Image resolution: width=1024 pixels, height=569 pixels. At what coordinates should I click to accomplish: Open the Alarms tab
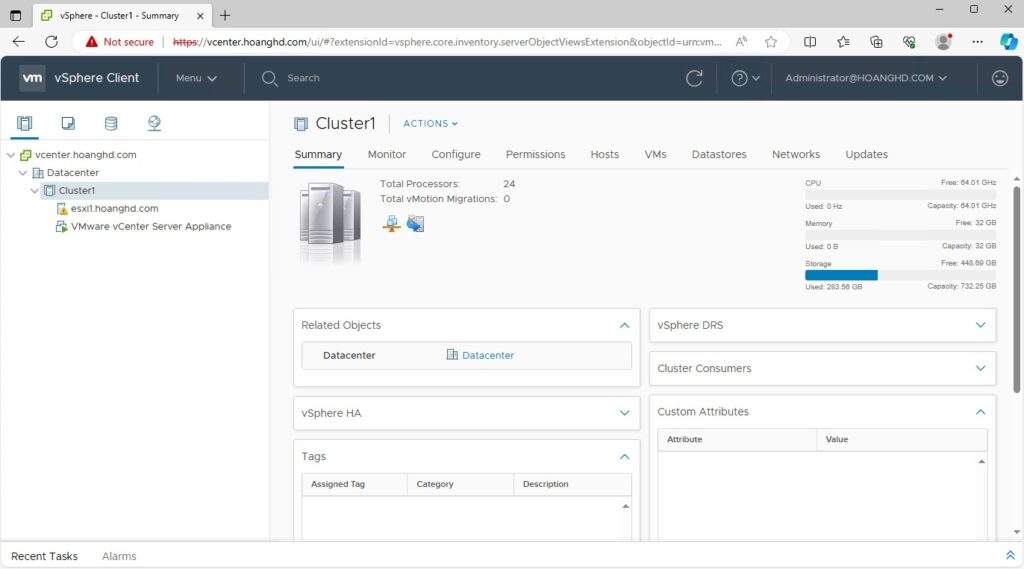tap(119, 556)
